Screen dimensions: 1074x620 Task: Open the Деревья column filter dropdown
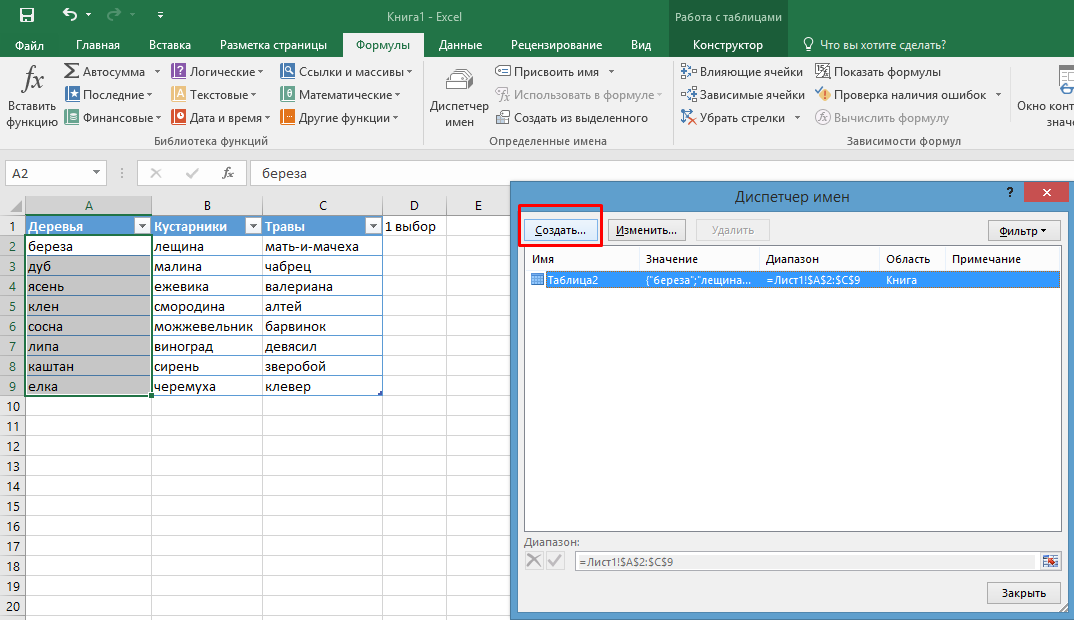pyautogui.click(x=141, y=227)
